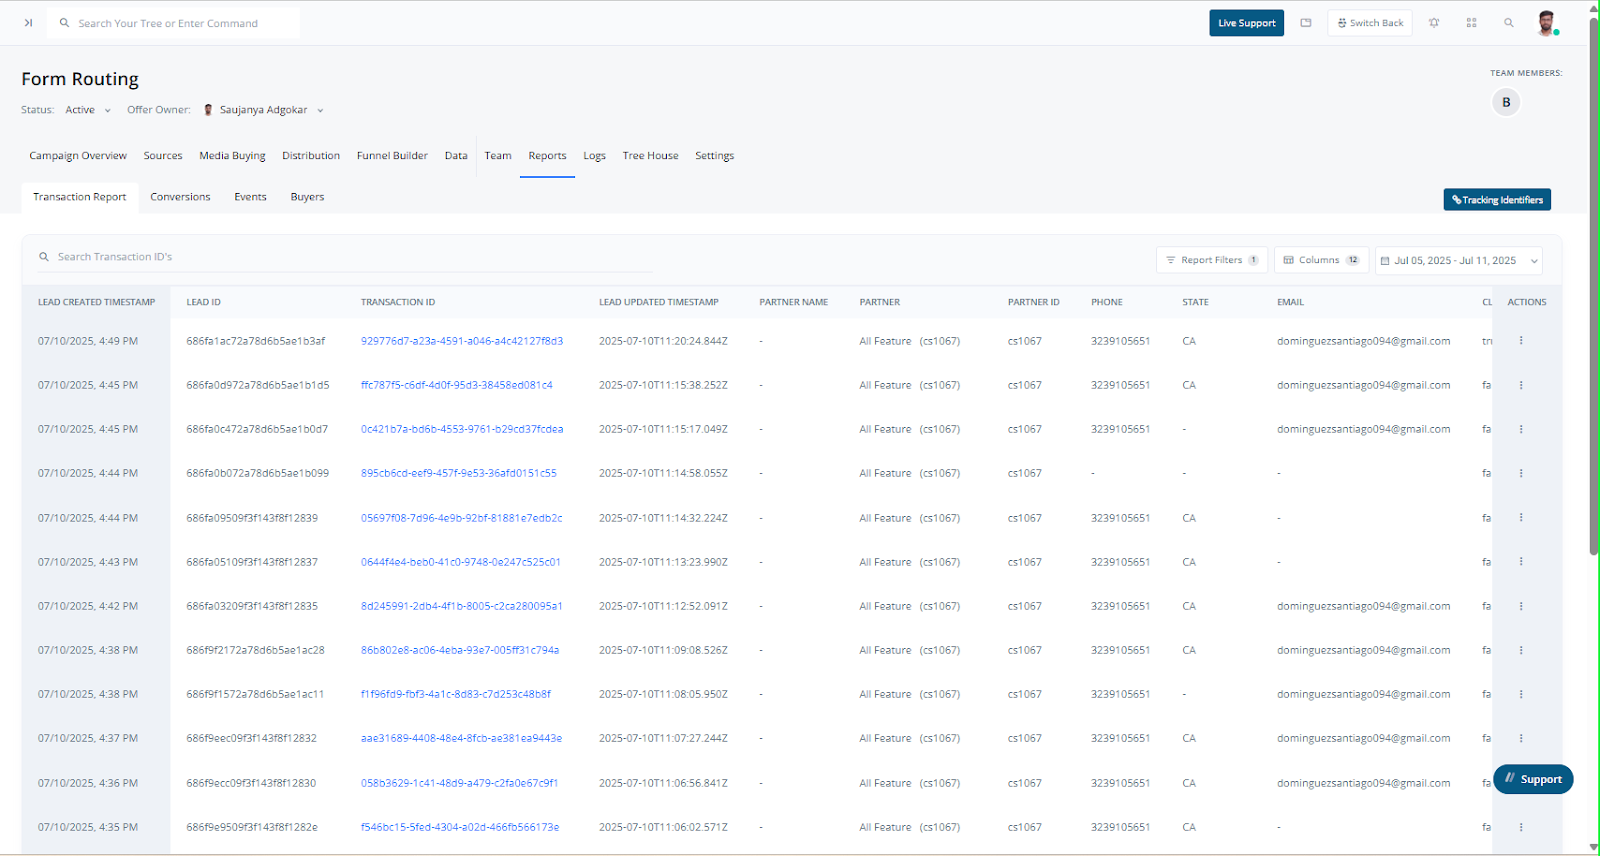Screen dimensions: 1600x856
Task: Open the date range picker dropdown
Action: click(1458, 260)
